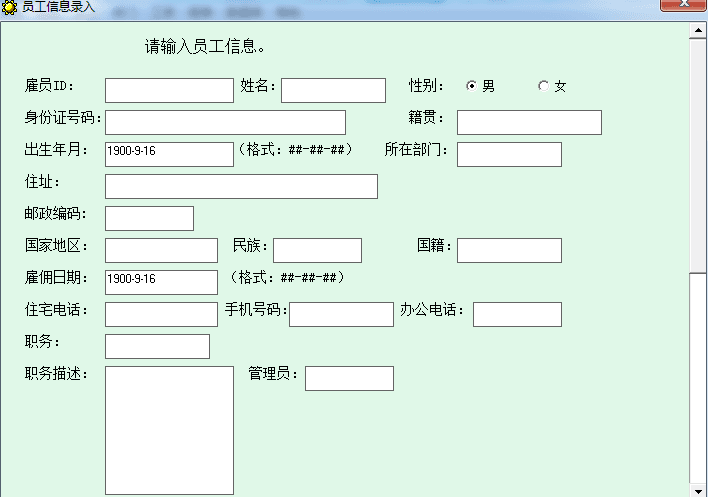Click the 雇员ID input field
Image resolution: width=708 pixels, height=497 pixels.
[169, 91]
